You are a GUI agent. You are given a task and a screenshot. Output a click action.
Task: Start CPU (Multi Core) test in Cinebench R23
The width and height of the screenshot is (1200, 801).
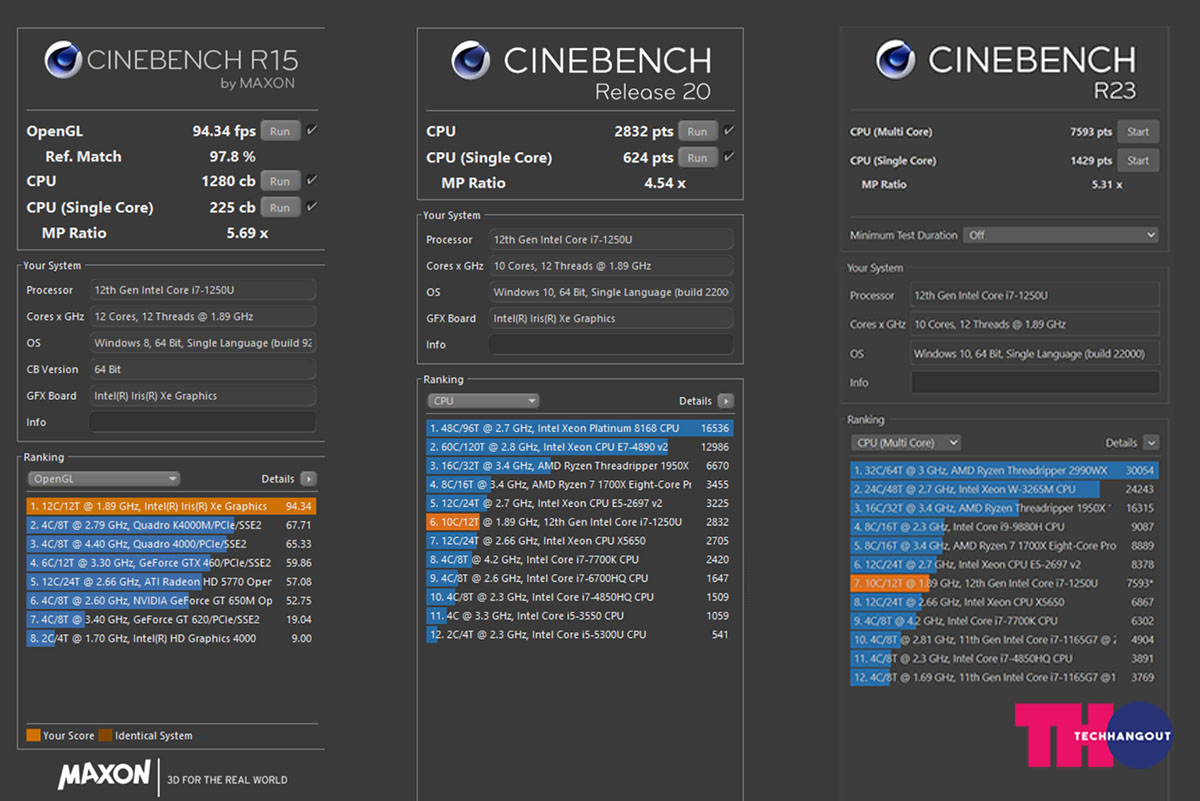point(1138,132)
